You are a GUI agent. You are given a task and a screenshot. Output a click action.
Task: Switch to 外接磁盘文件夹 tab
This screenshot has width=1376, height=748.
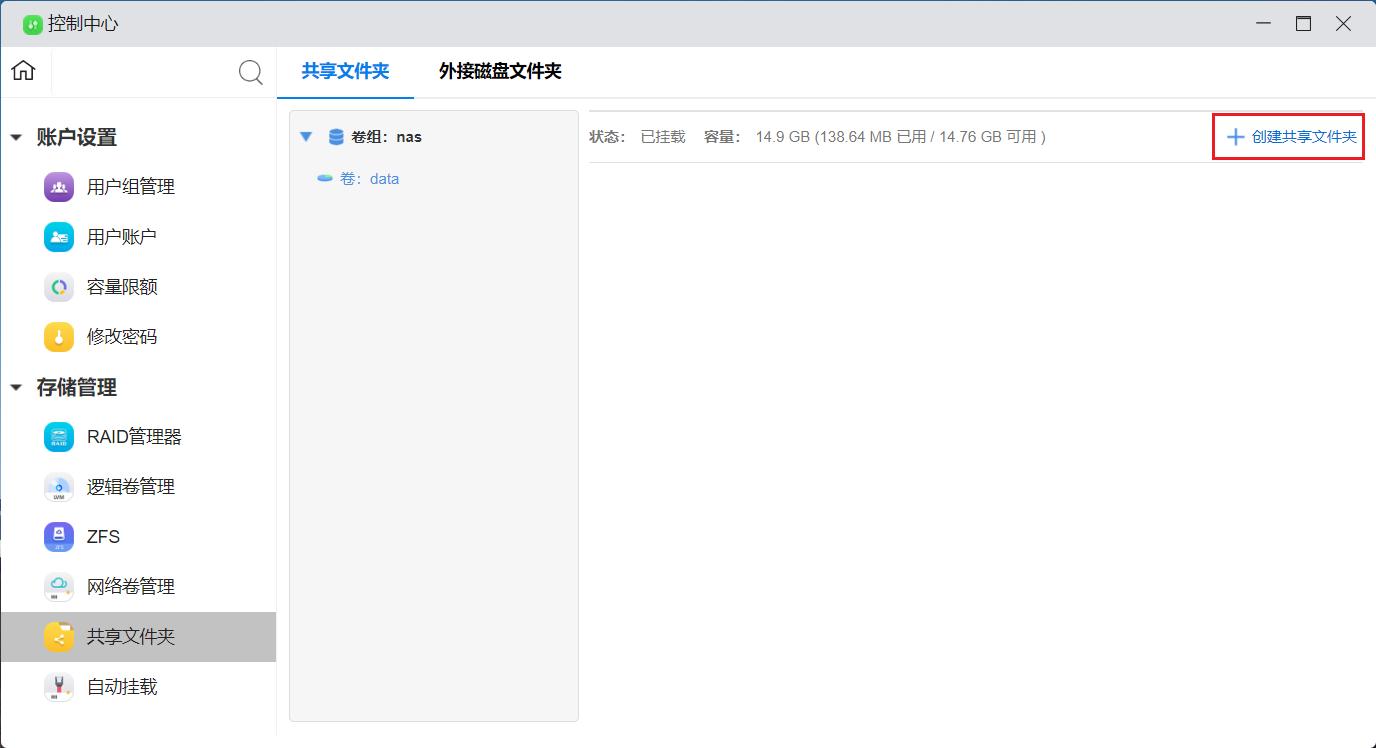500,72
